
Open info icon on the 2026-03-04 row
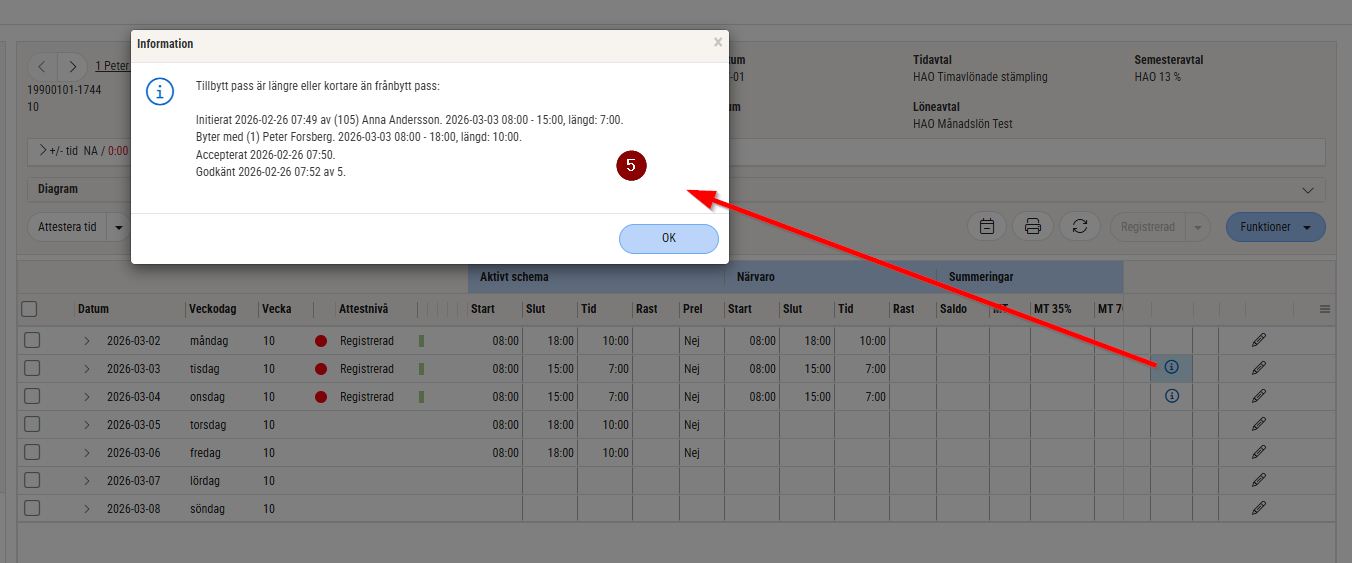(1172, 396)
